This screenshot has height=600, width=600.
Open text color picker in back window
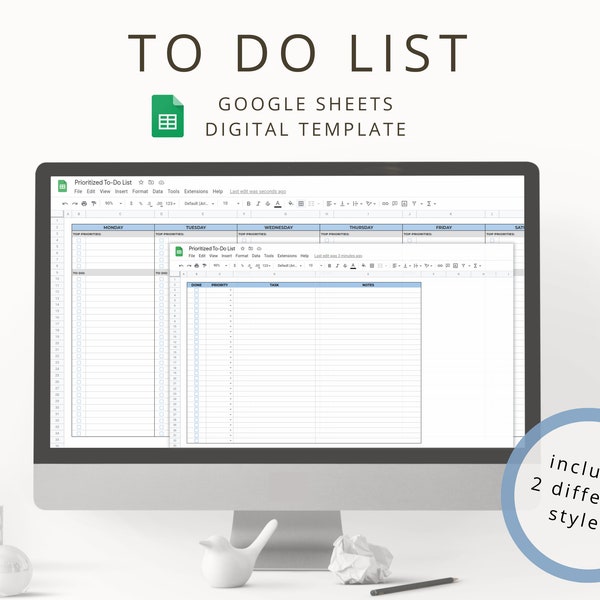278,204
